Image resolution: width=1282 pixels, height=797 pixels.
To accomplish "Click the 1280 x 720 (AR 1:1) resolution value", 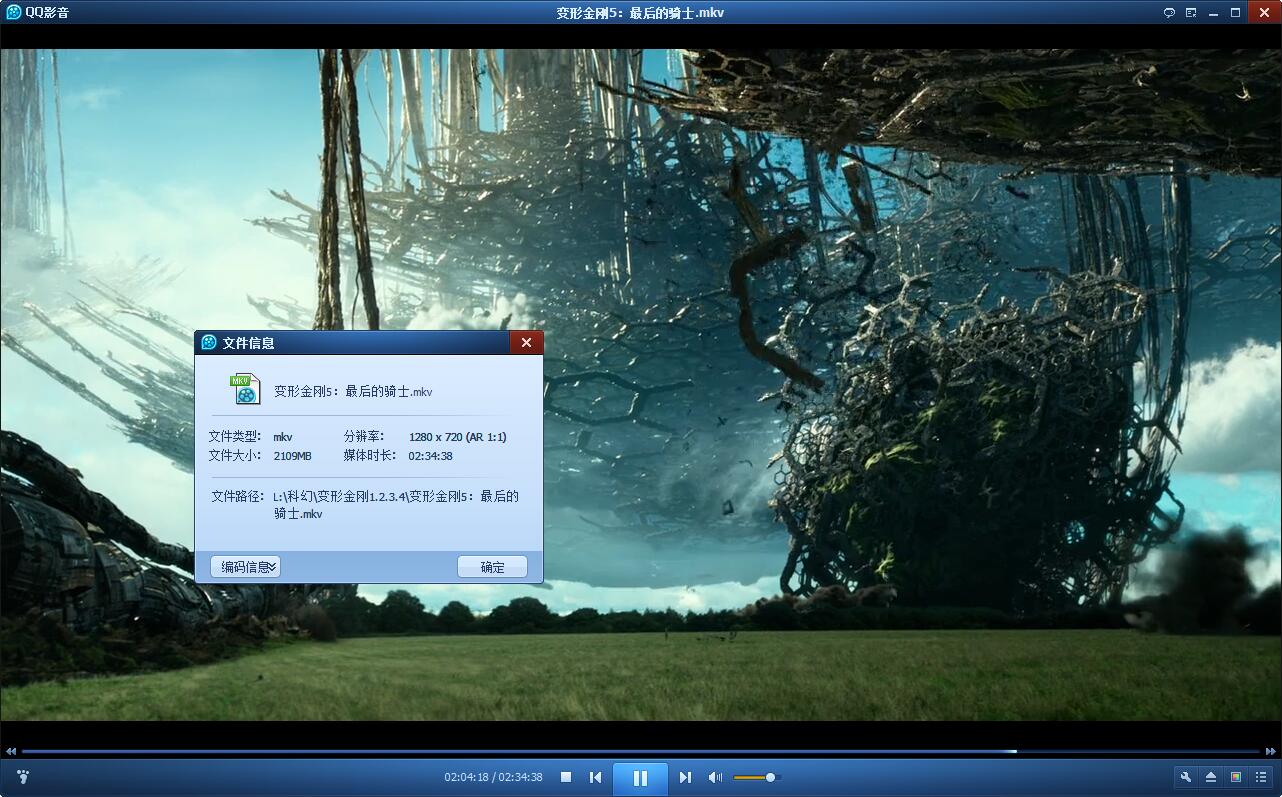I will 458,437.
